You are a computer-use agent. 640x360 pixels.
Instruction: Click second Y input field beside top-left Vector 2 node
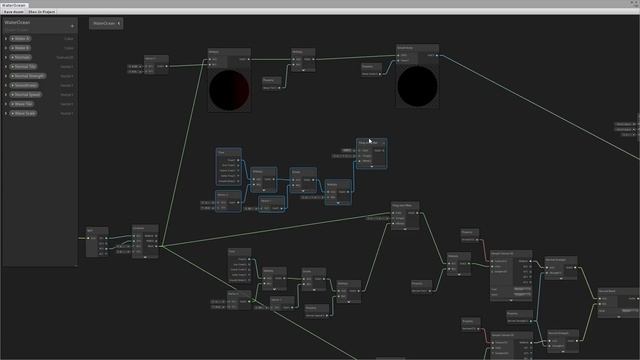point(135,71)
